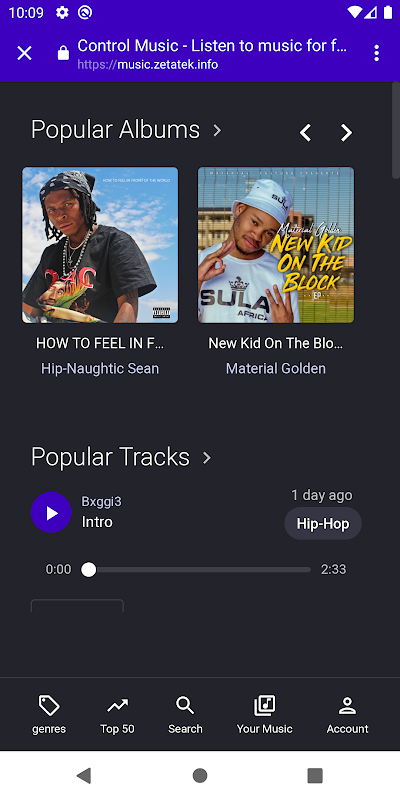
Task: Expand Popular Tracks section chevron
Action: point(207,458)
